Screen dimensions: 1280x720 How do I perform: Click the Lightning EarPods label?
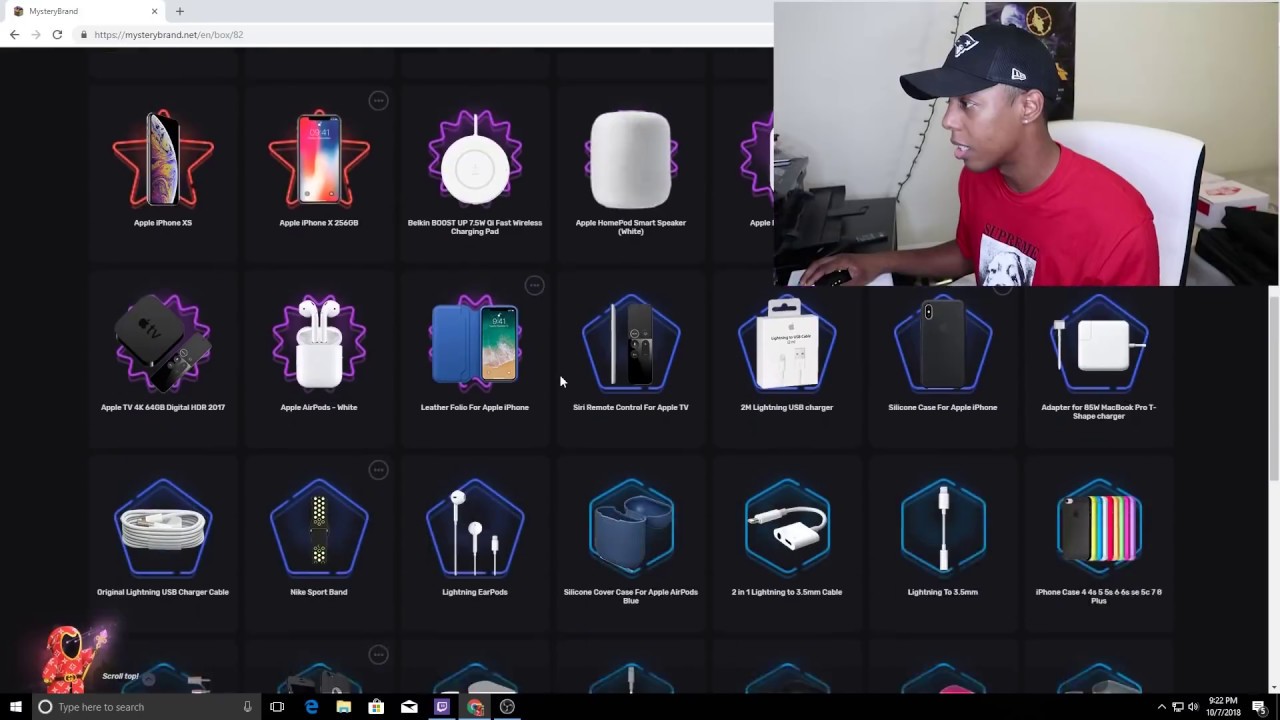(475, 592)
